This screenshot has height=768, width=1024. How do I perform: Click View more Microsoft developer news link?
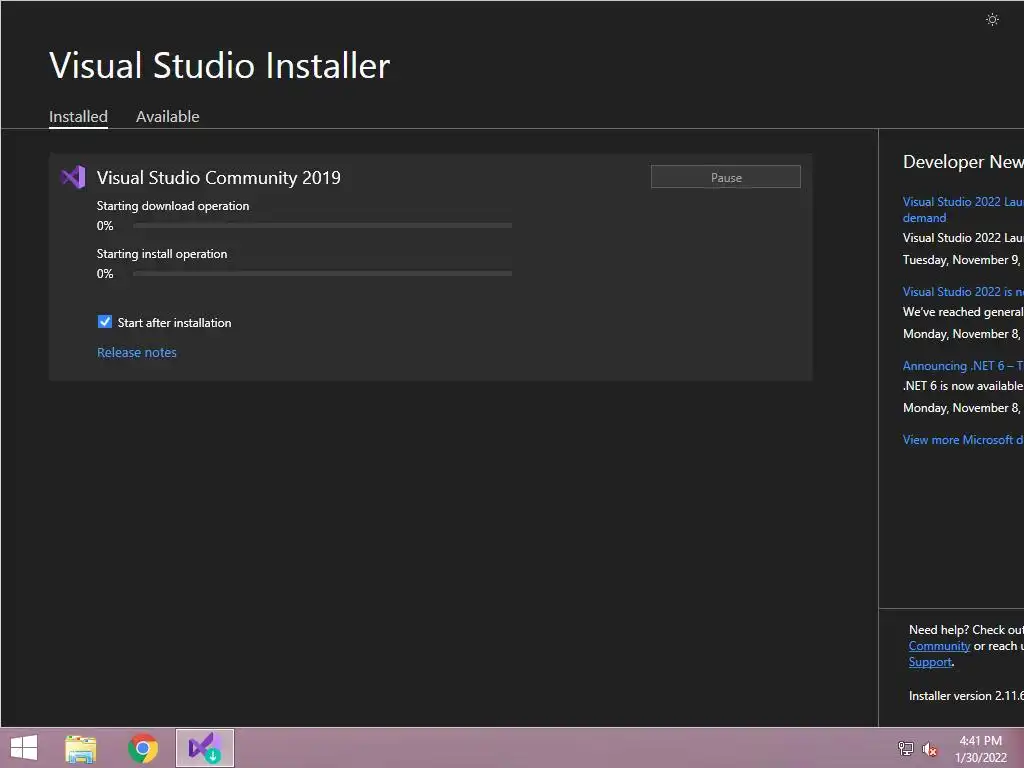pyautogui.click(x=963, y=440)
